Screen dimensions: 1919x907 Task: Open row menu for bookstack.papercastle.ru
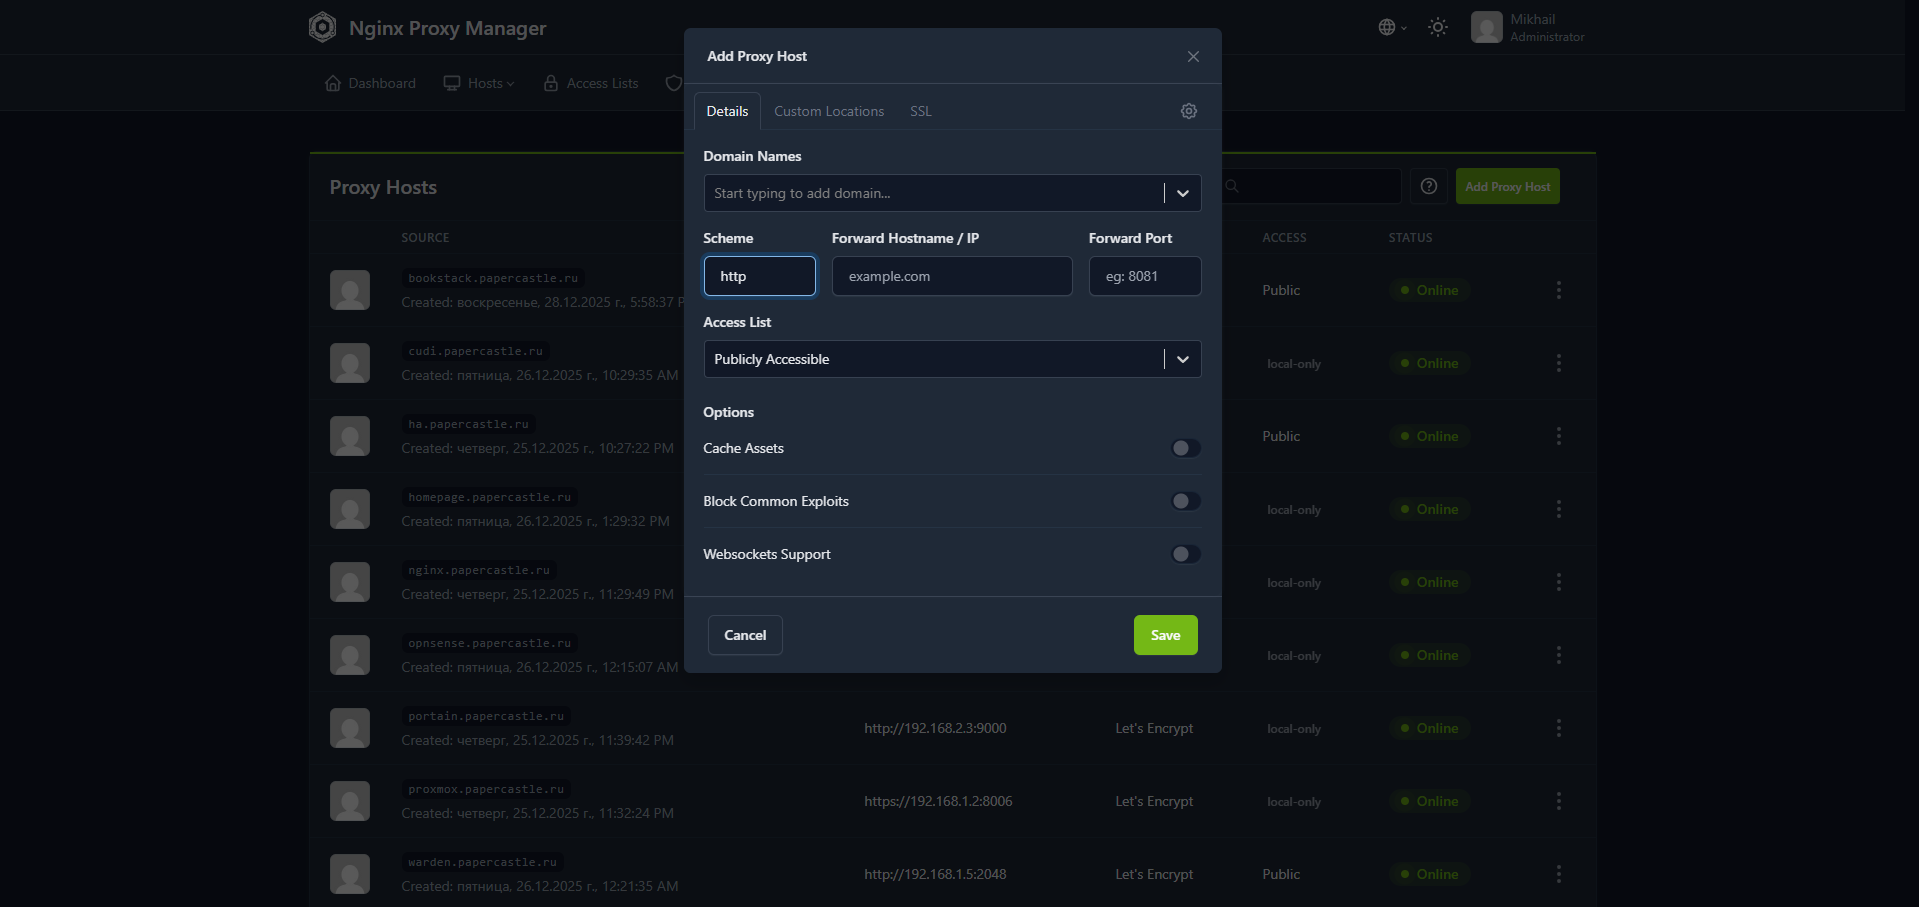pyautogui.click(x=1558, y=290)
